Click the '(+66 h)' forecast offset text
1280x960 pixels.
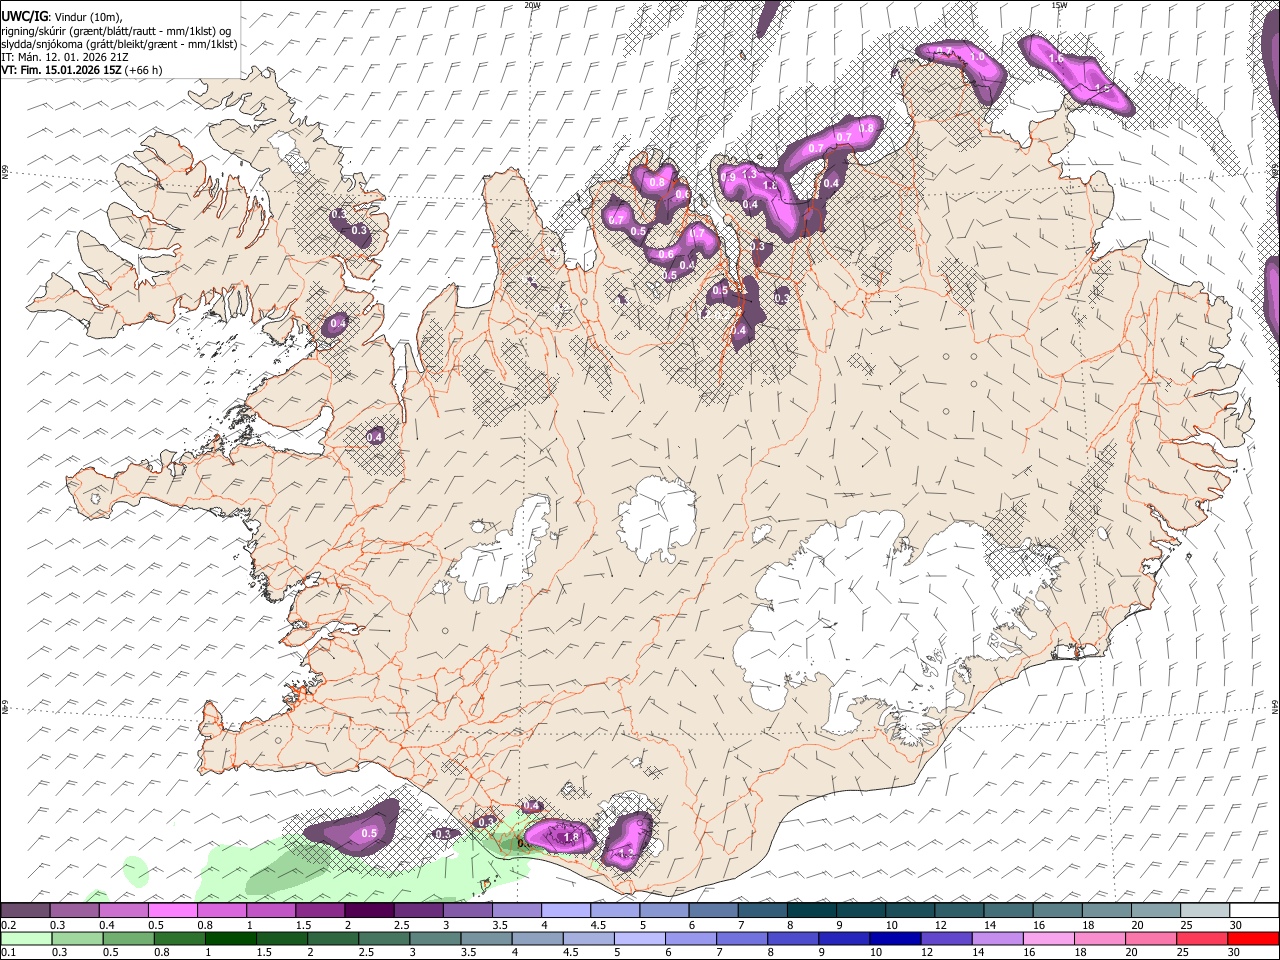pos(144,70)
